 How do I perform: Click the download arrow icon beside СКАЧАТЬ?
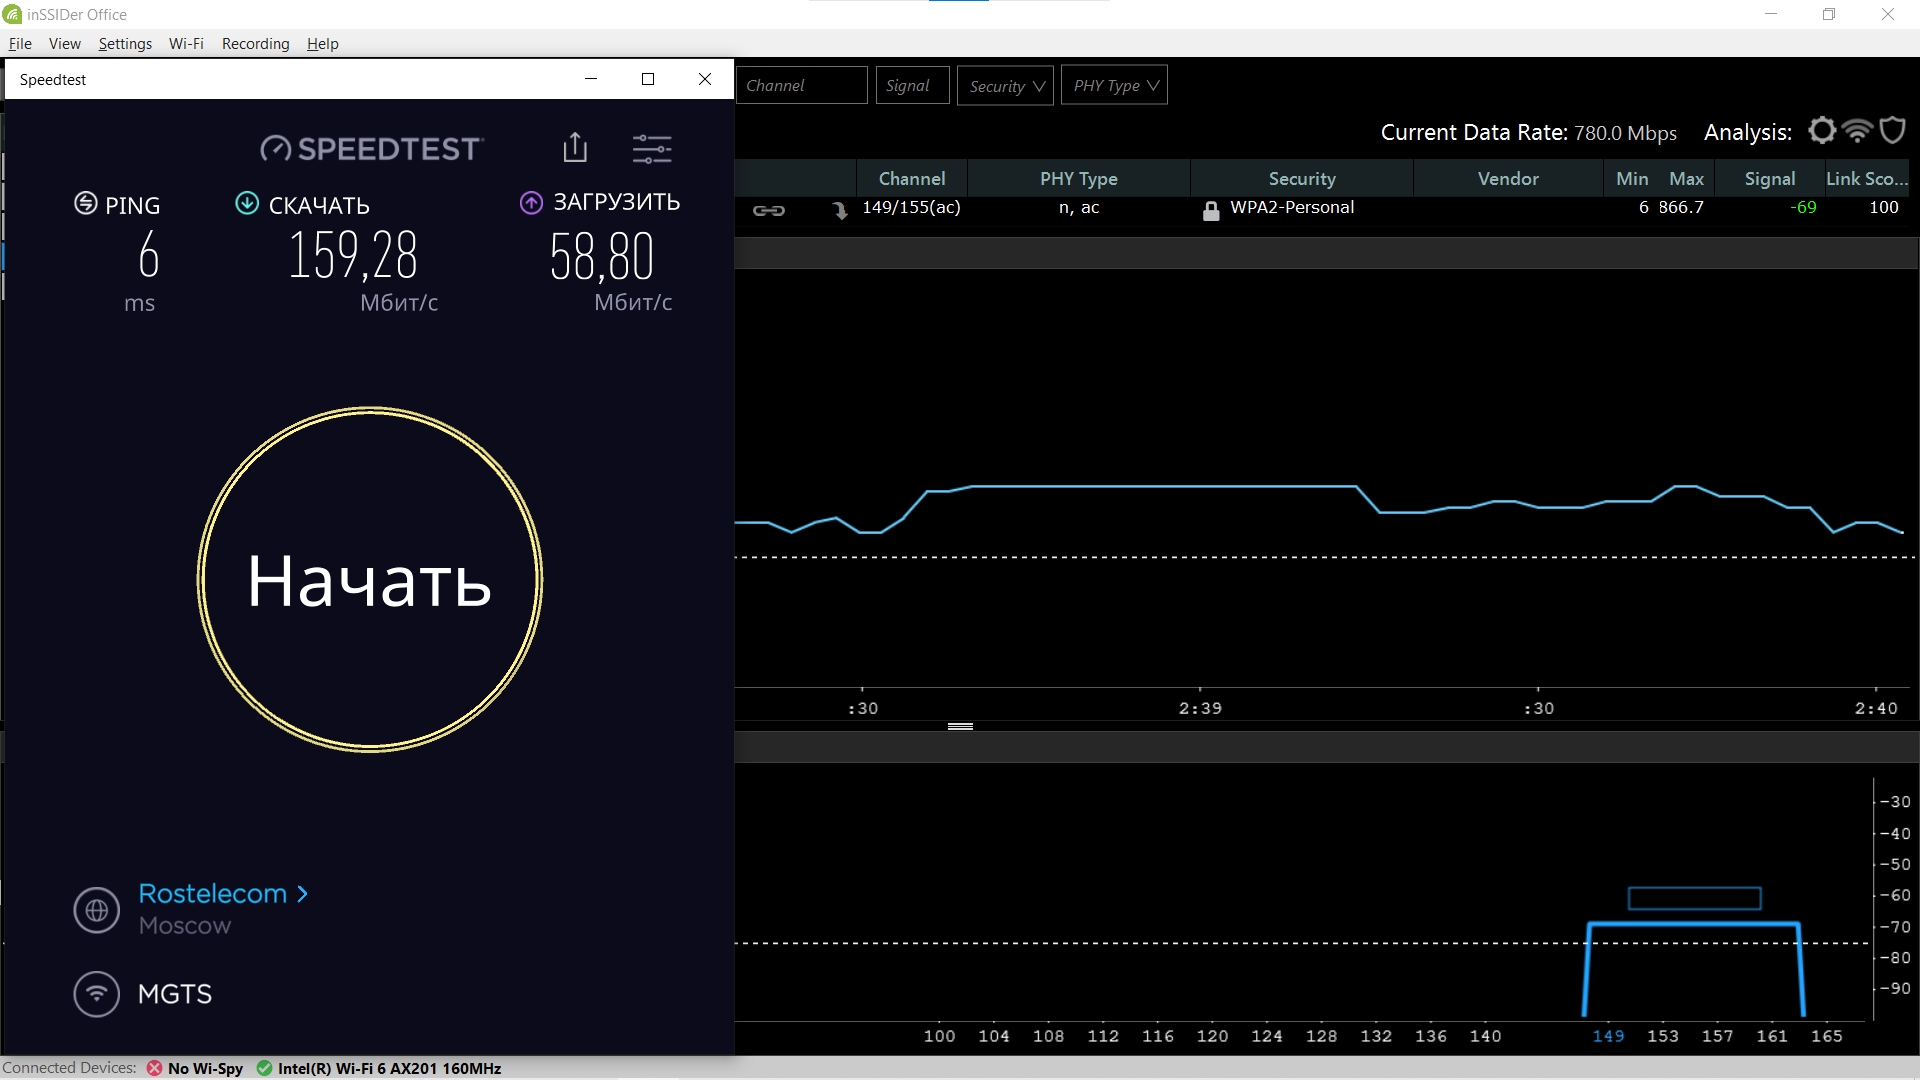click(x=247, y=203)
